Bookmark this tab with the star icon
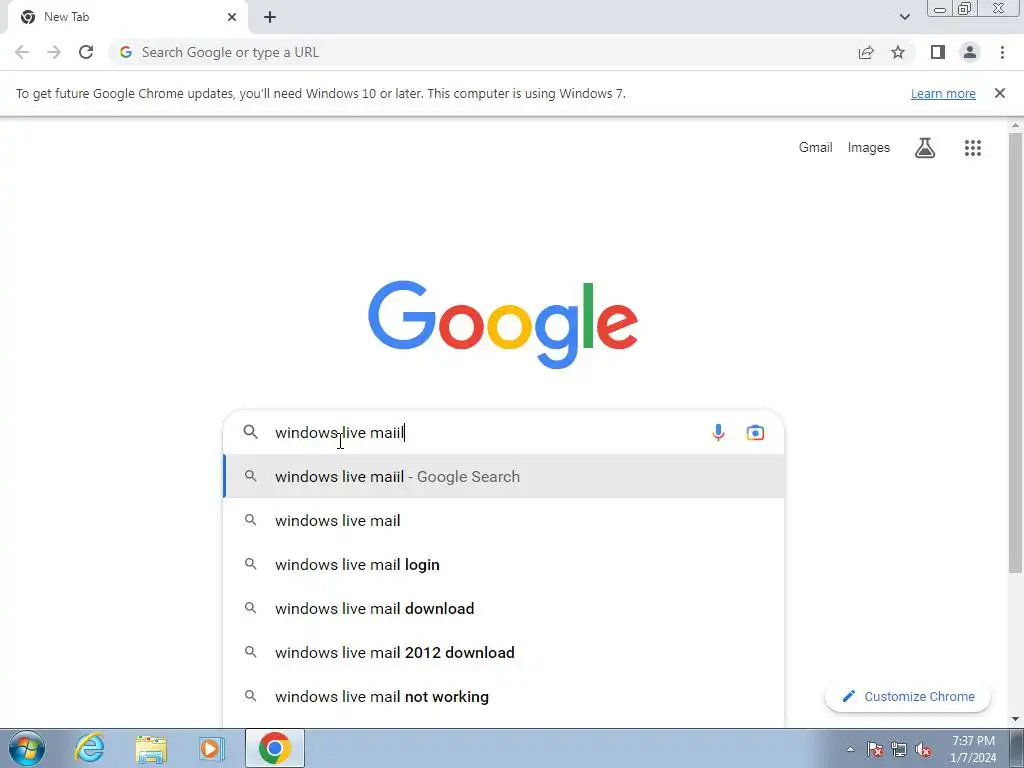Screen dimensions: 1024x768 pos(898,52)
